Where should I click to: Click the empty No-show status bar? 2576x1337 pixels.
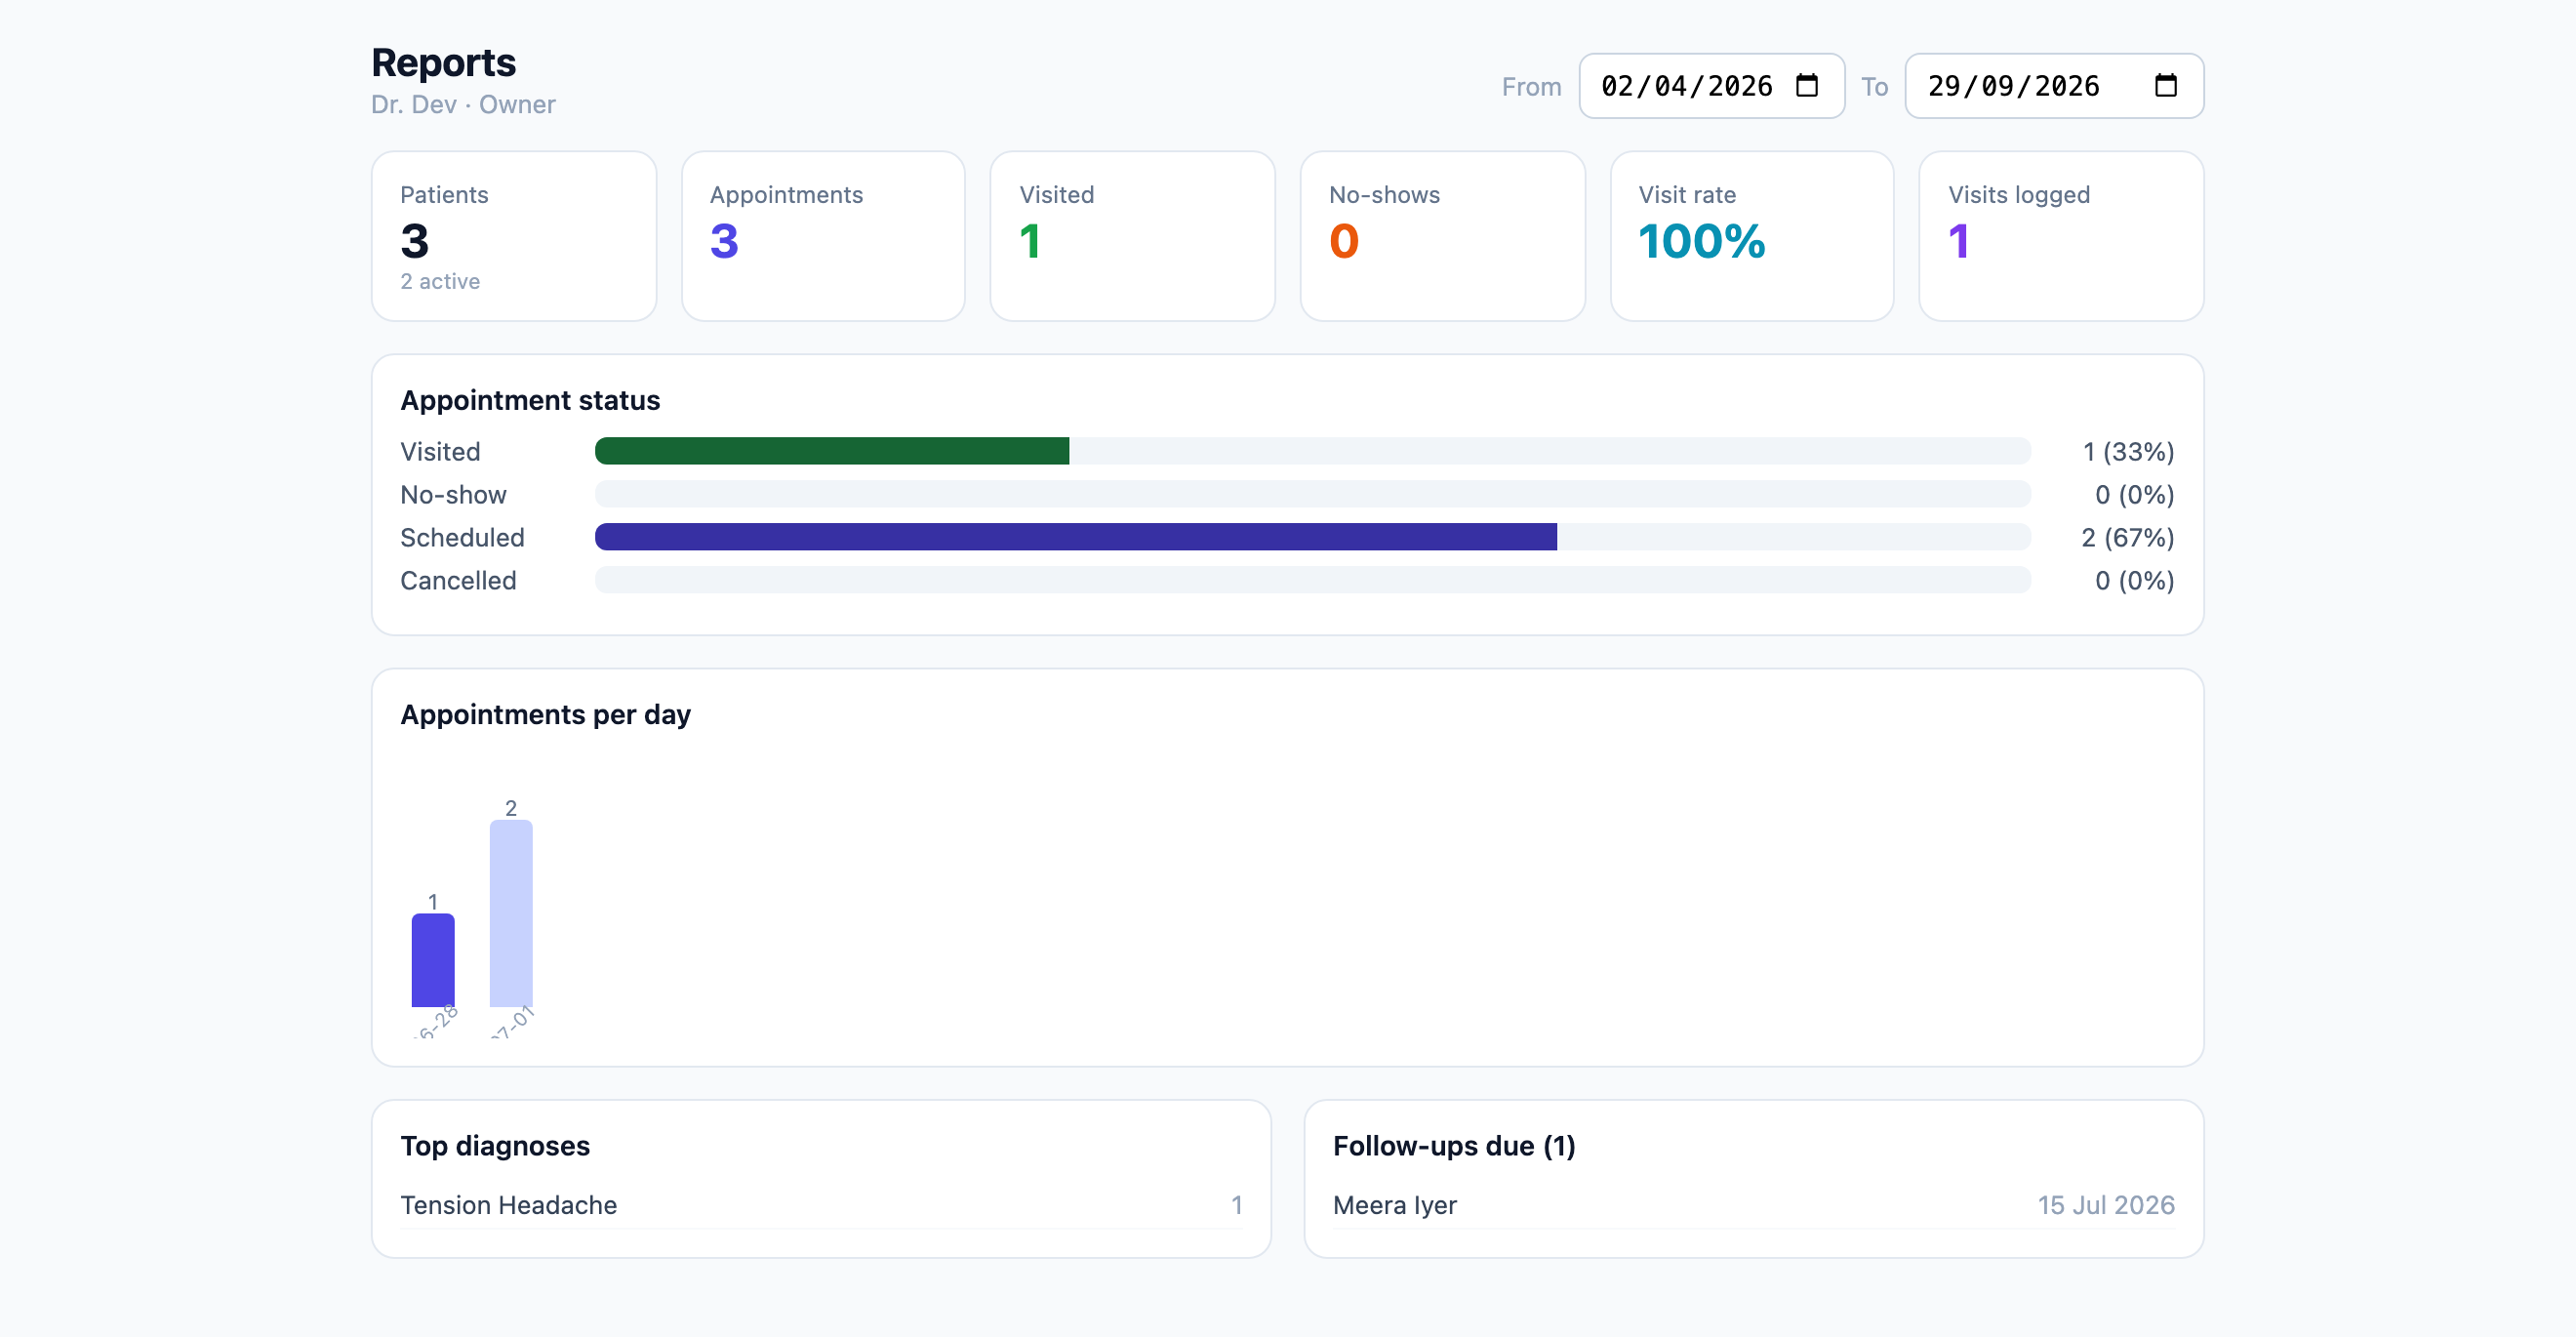[x=1313, y=494]
